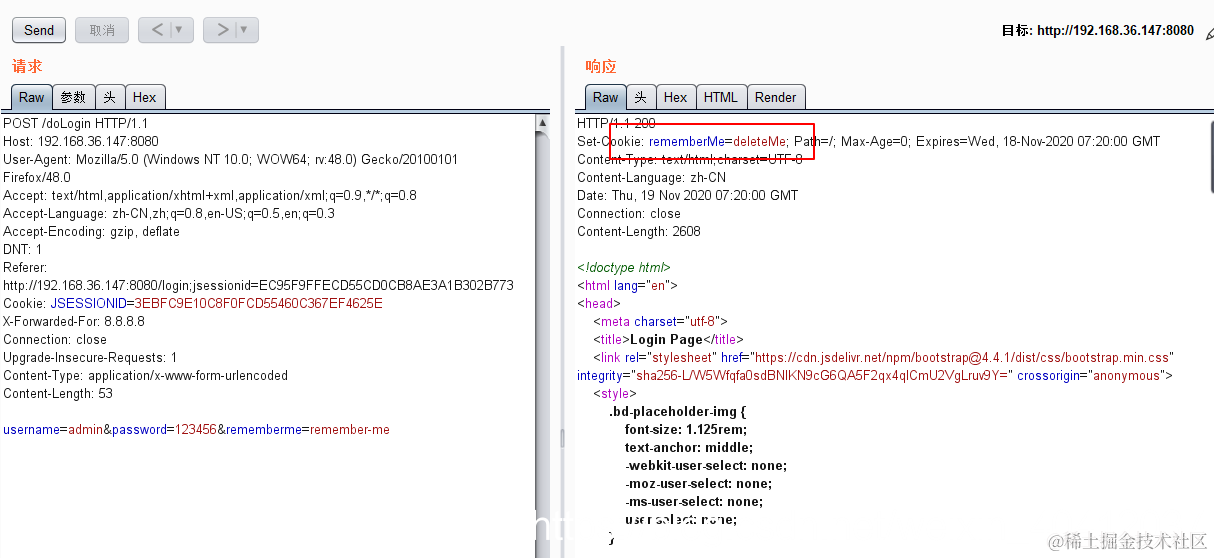Viewport: 1214px width, 558px height.
Task: Open the response 头 headers tab
Action: point(641,97)
